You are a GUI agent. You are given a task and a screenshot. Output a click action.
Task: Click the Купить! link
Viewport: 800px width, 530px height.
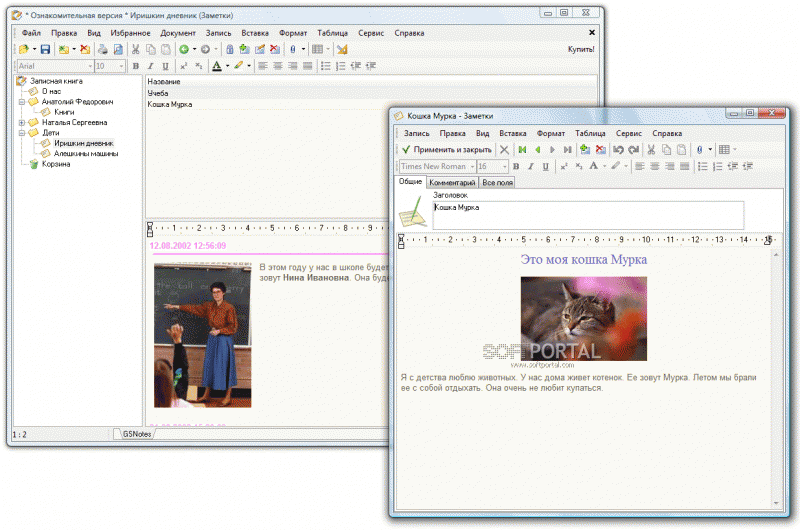tap(581, 49)
